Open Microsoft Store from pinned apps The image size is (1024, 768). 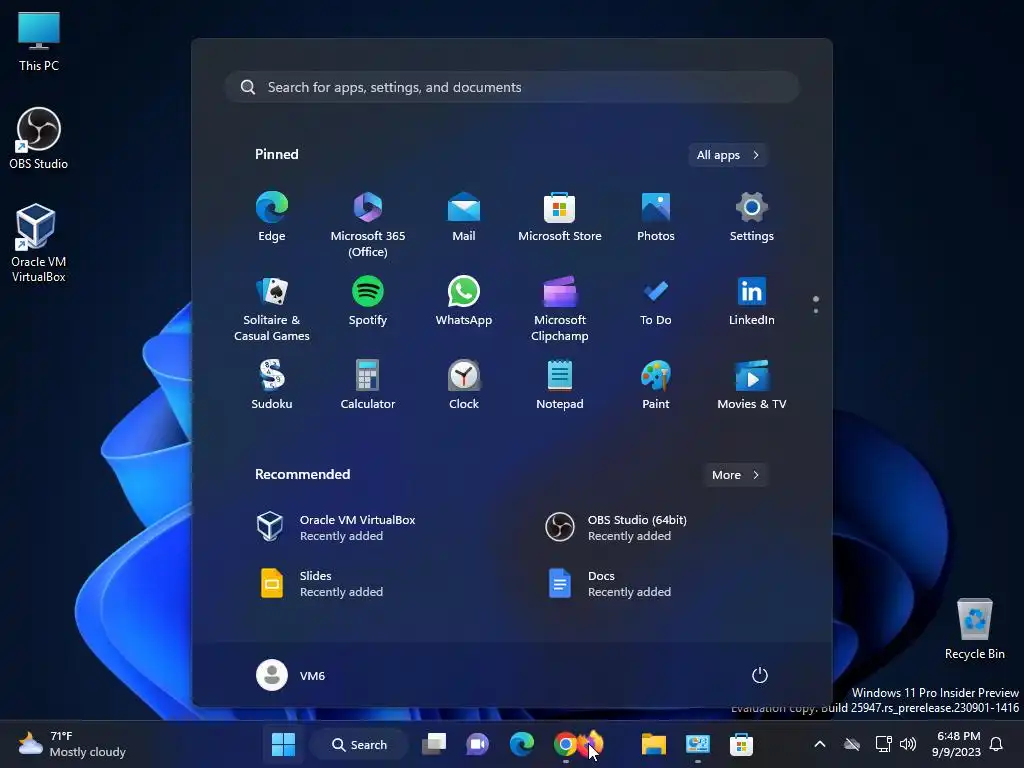[x=560, y=217]
